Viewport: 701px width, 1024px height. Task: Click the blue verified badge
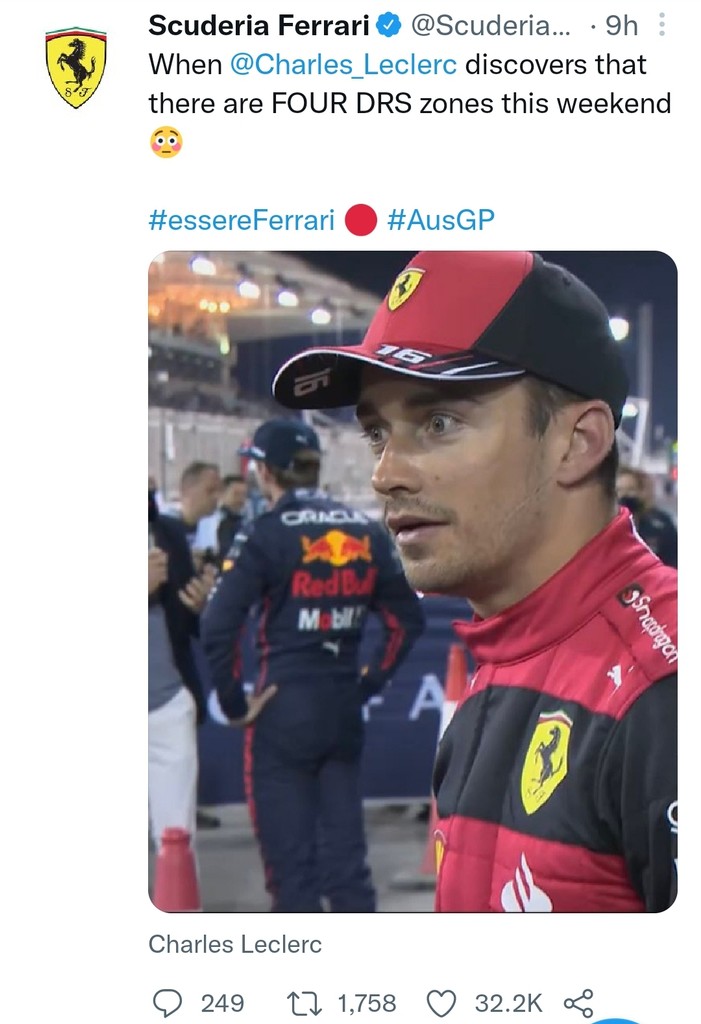(387, 25)
